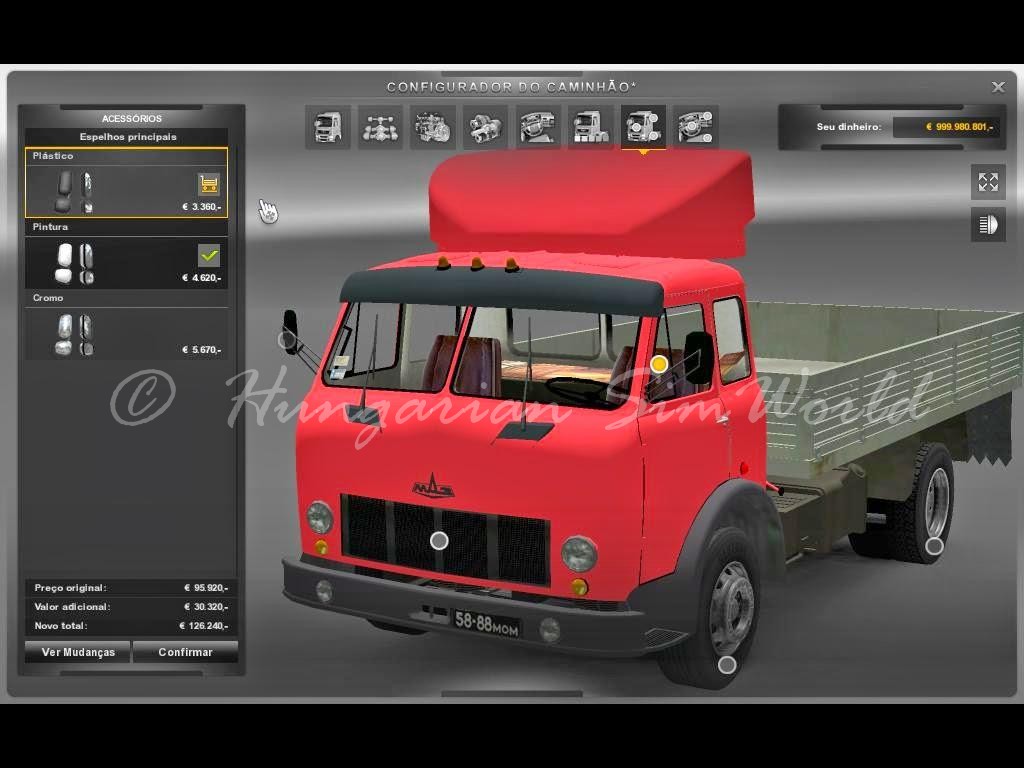Screen dimensions: 1024x768
Task: Select the Cromo mirror option
Action: point(126,333)
